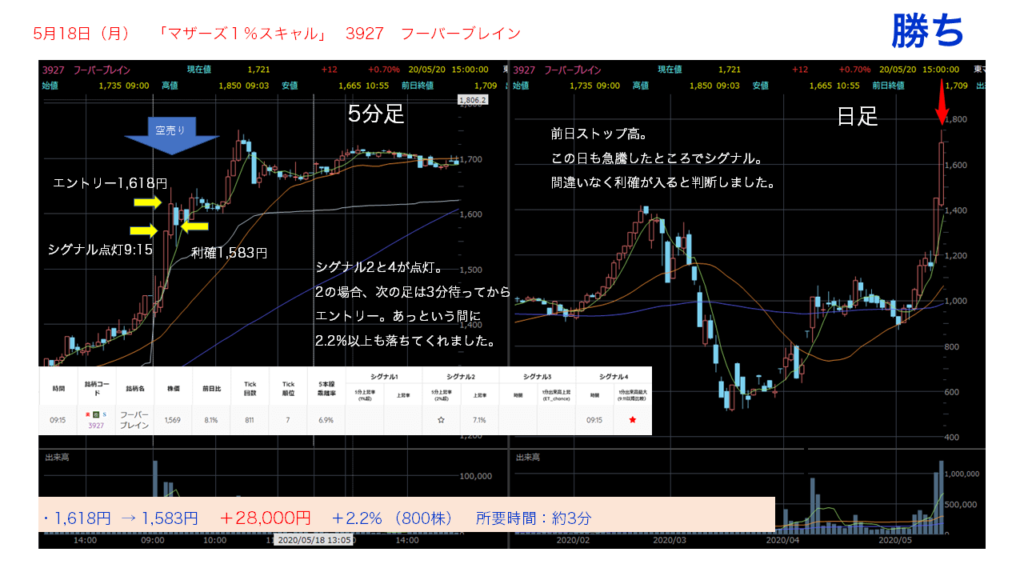Click the 1,600 price axis label on 5分足 chart
The image size is (1024, 576).
click(472, 214)
